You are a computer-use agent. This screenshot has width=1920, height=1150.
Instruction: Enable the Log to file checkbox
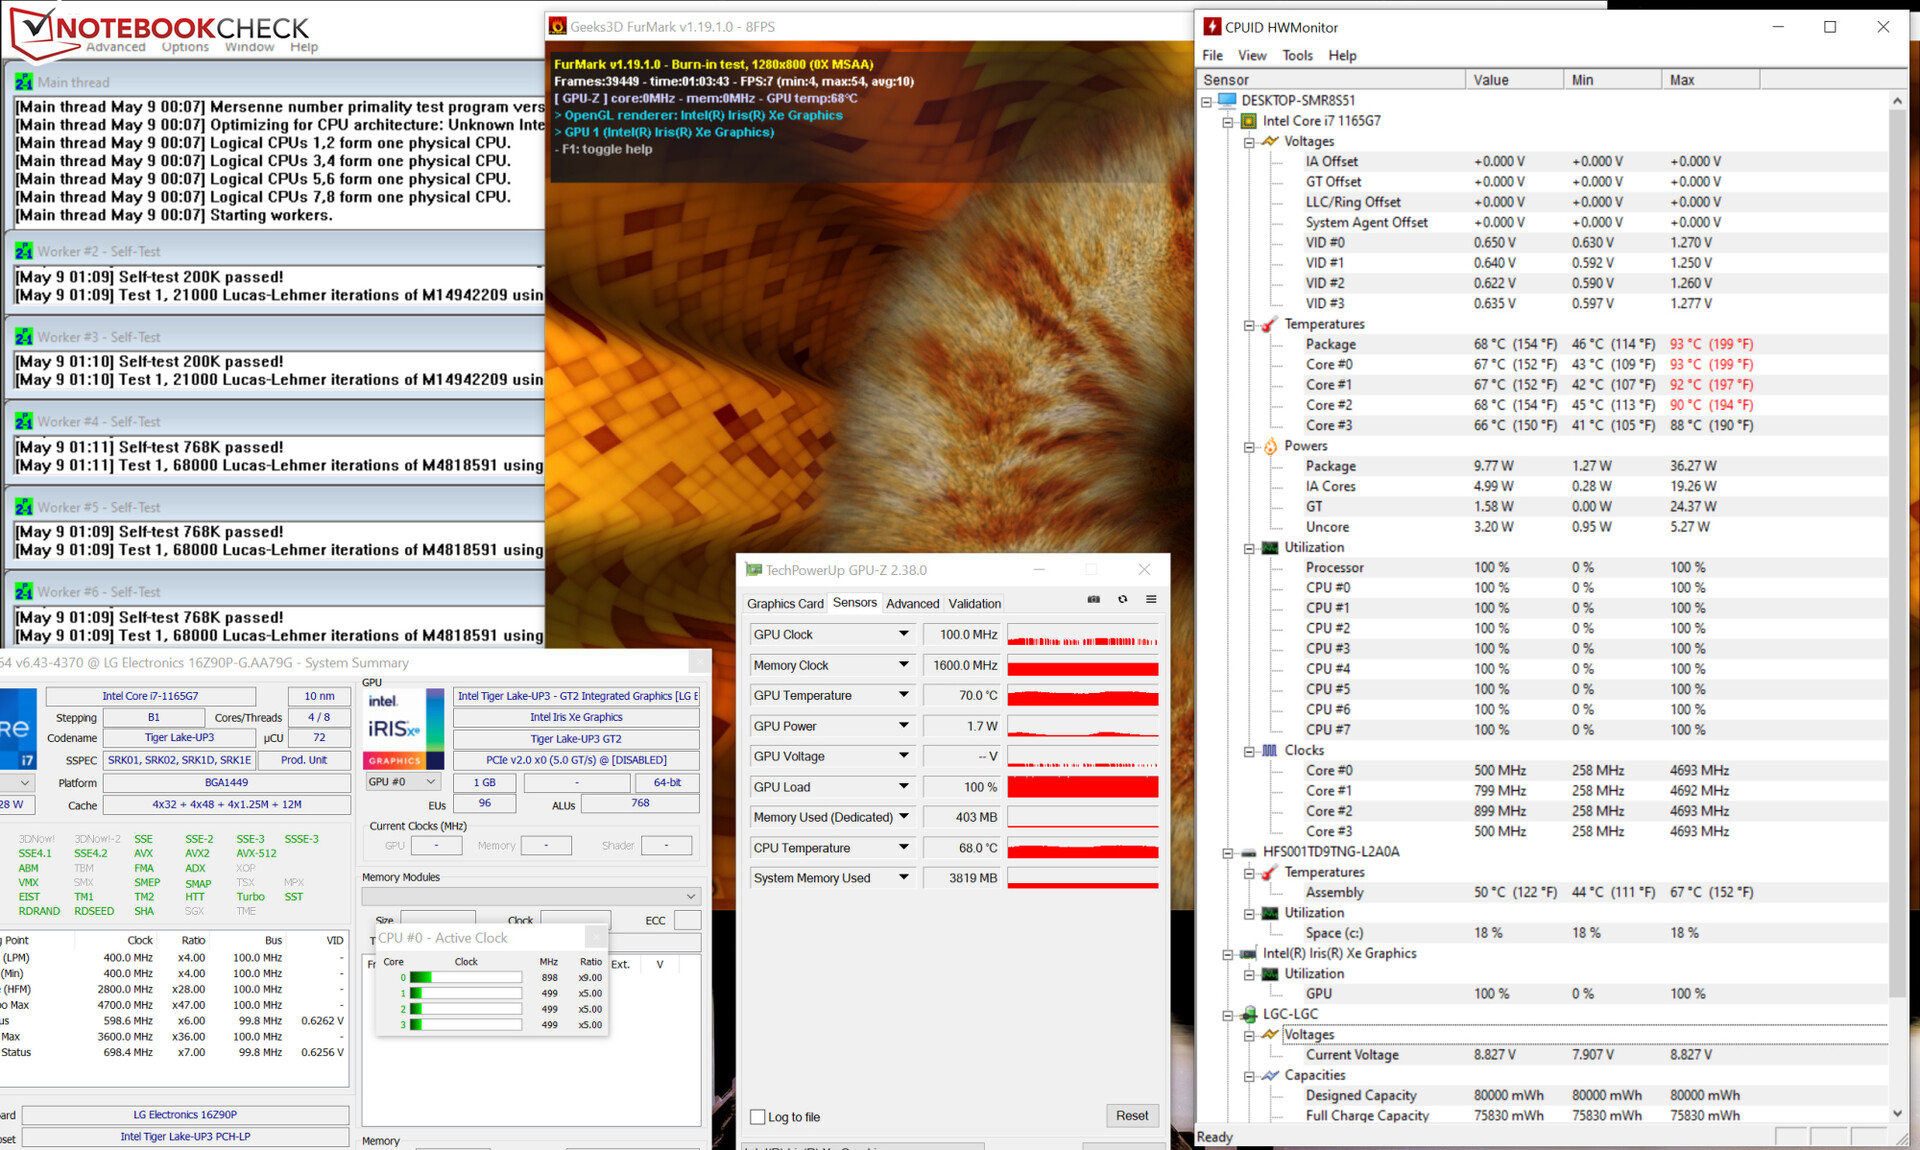[x=757, y=1117]
